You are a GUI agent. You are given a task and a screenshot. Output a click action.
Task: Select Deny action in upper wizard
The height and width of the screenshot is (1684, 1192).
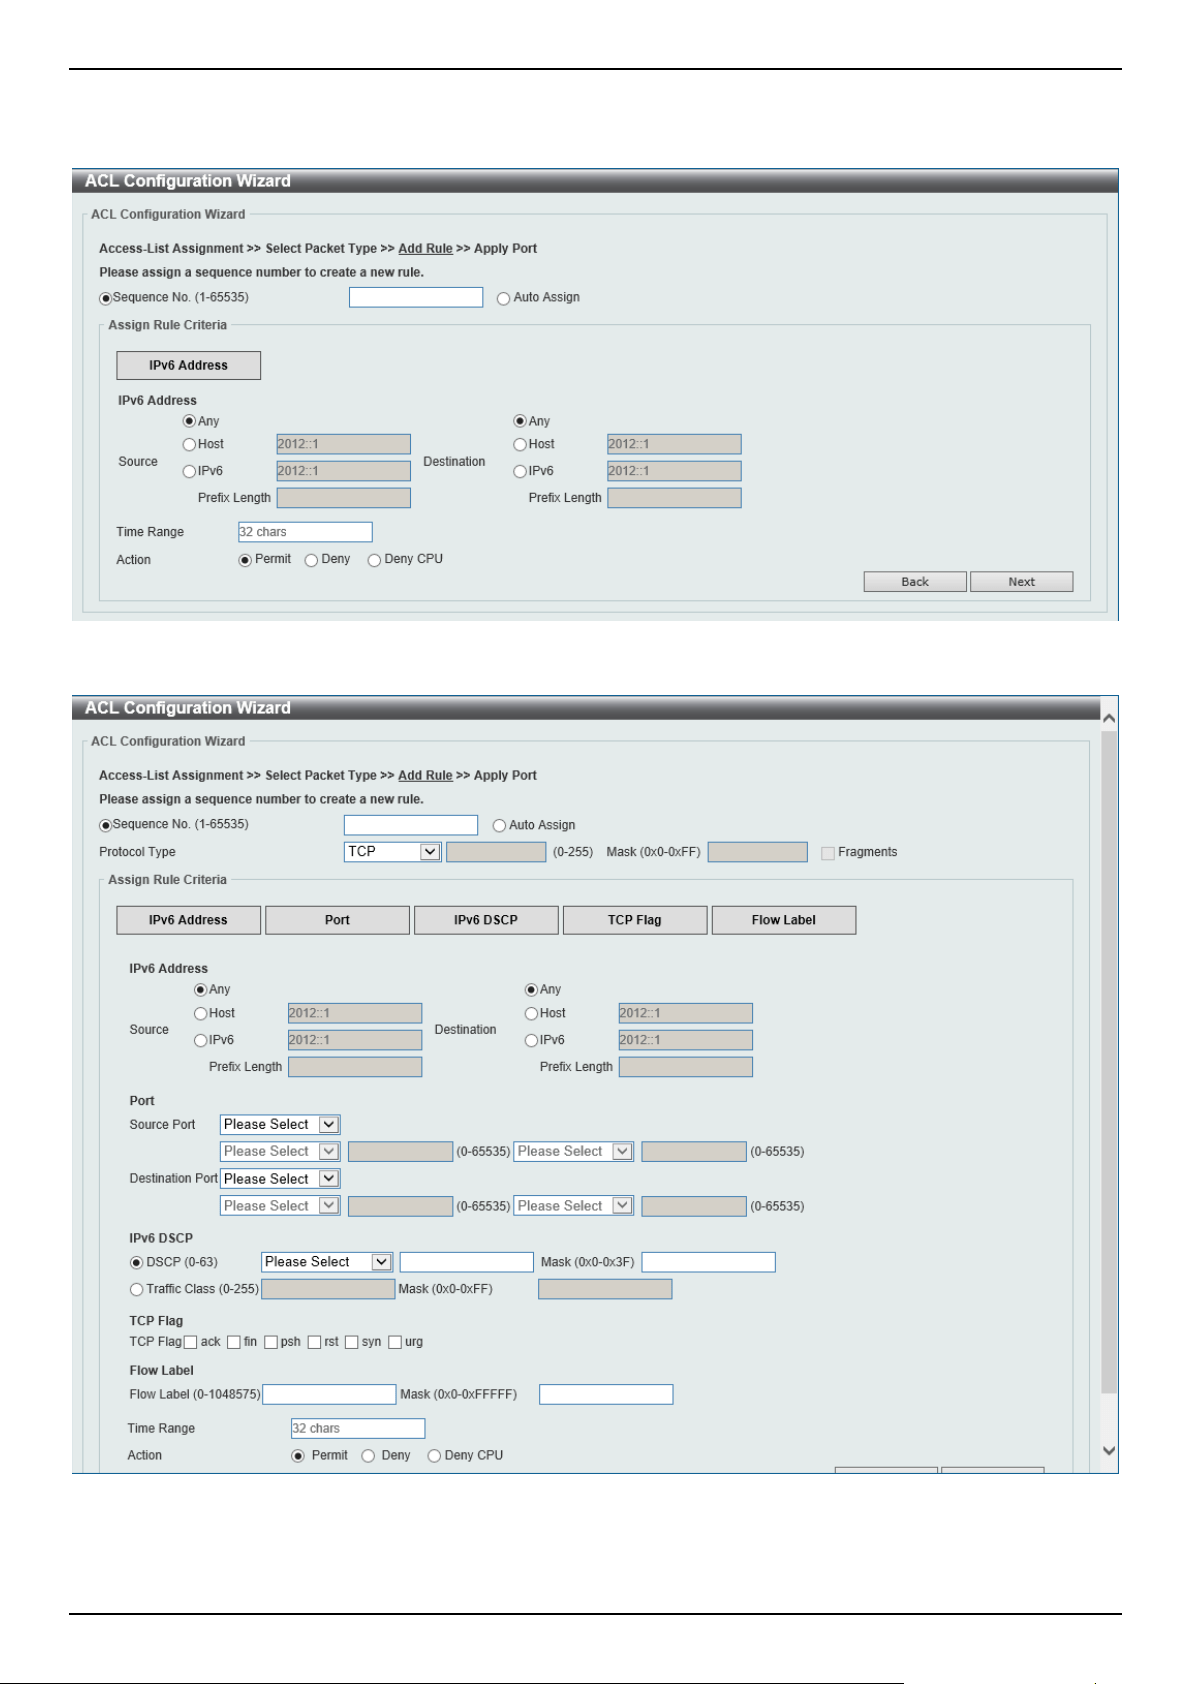[x=311, y=560]
